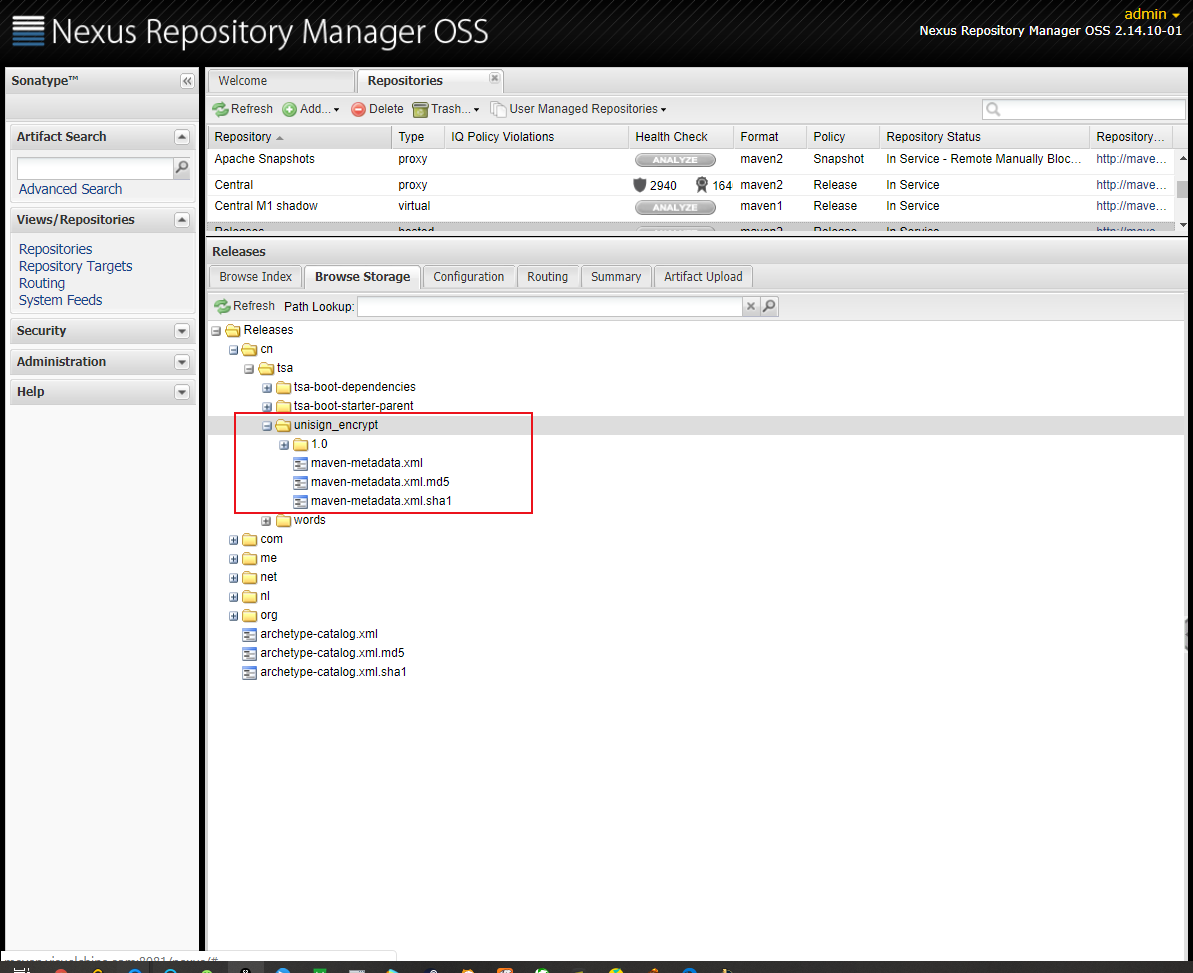Close the Repositories tab
The width and height of the screenshot is (1193, 973).
[495, 78]
